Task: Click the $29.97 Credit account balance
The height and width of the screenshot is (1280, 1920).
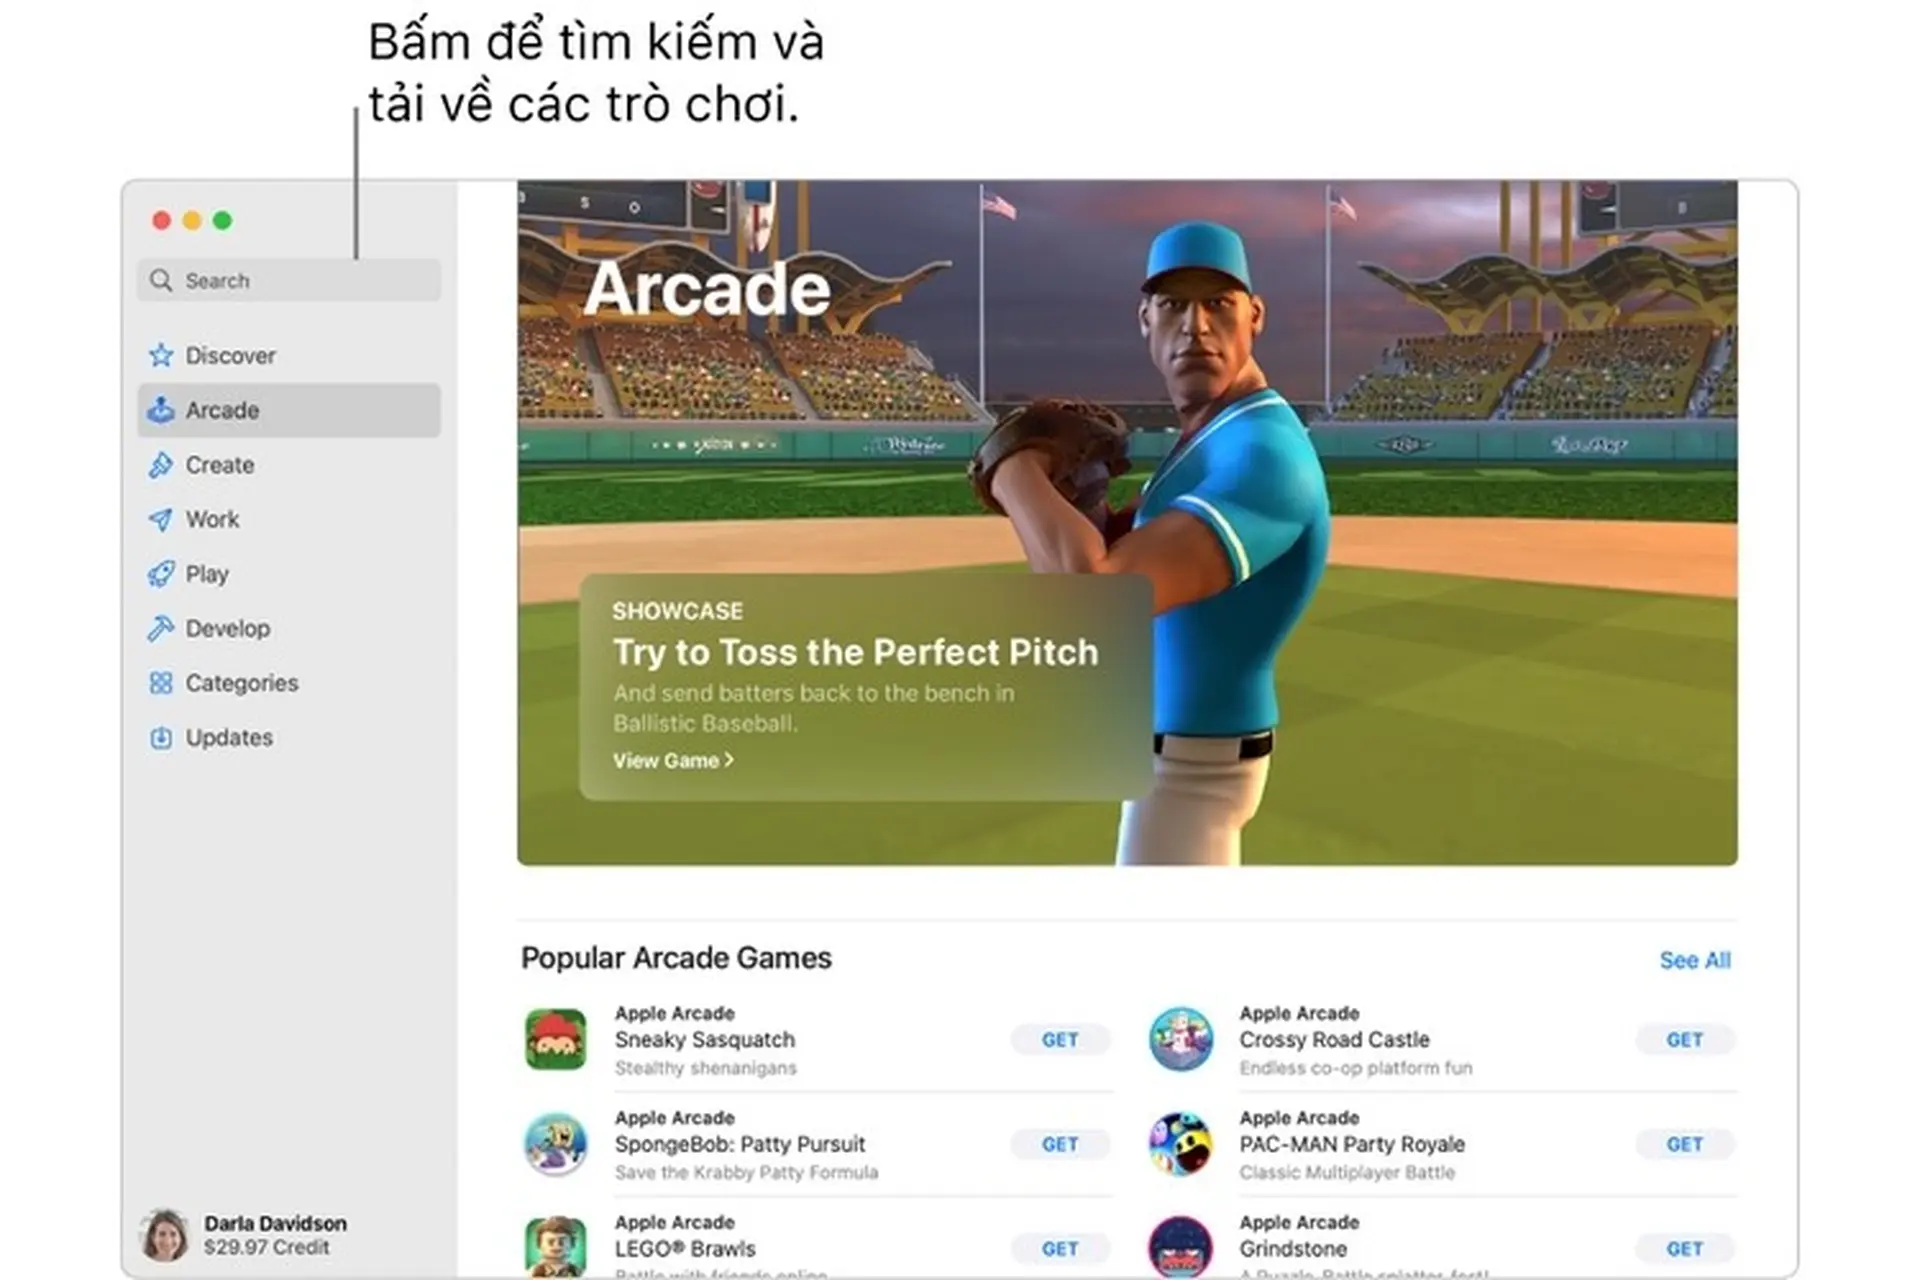Action: pos(266,1247)
